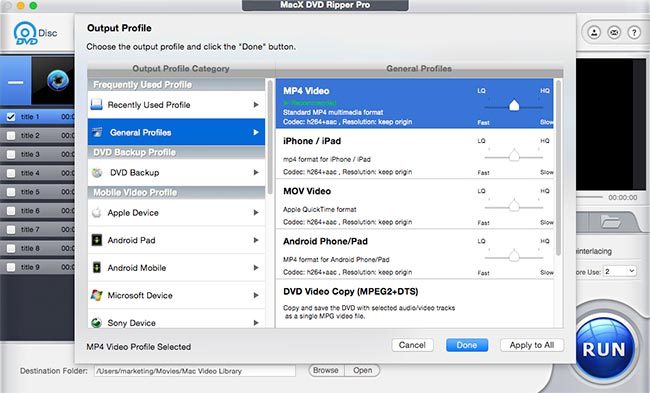The width and height of the screenshot is (650, 393).
Task: Click the user account icon
Action: 594,32
